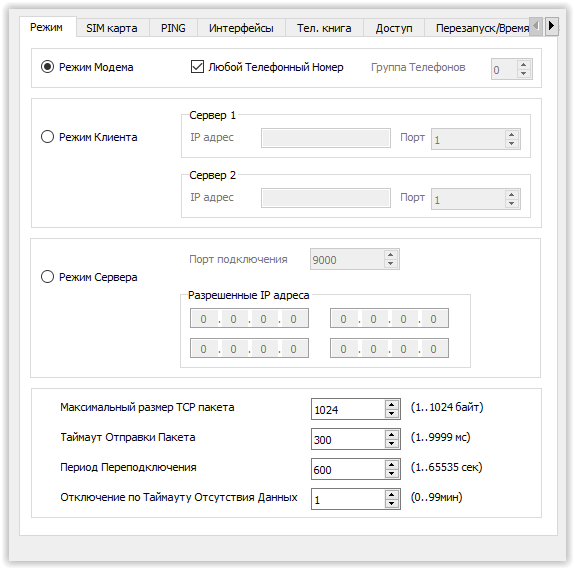This screenshot has height=569, width=574.
Task: Switch to the Тел. книга tab
Action: [x=324, y=28]
